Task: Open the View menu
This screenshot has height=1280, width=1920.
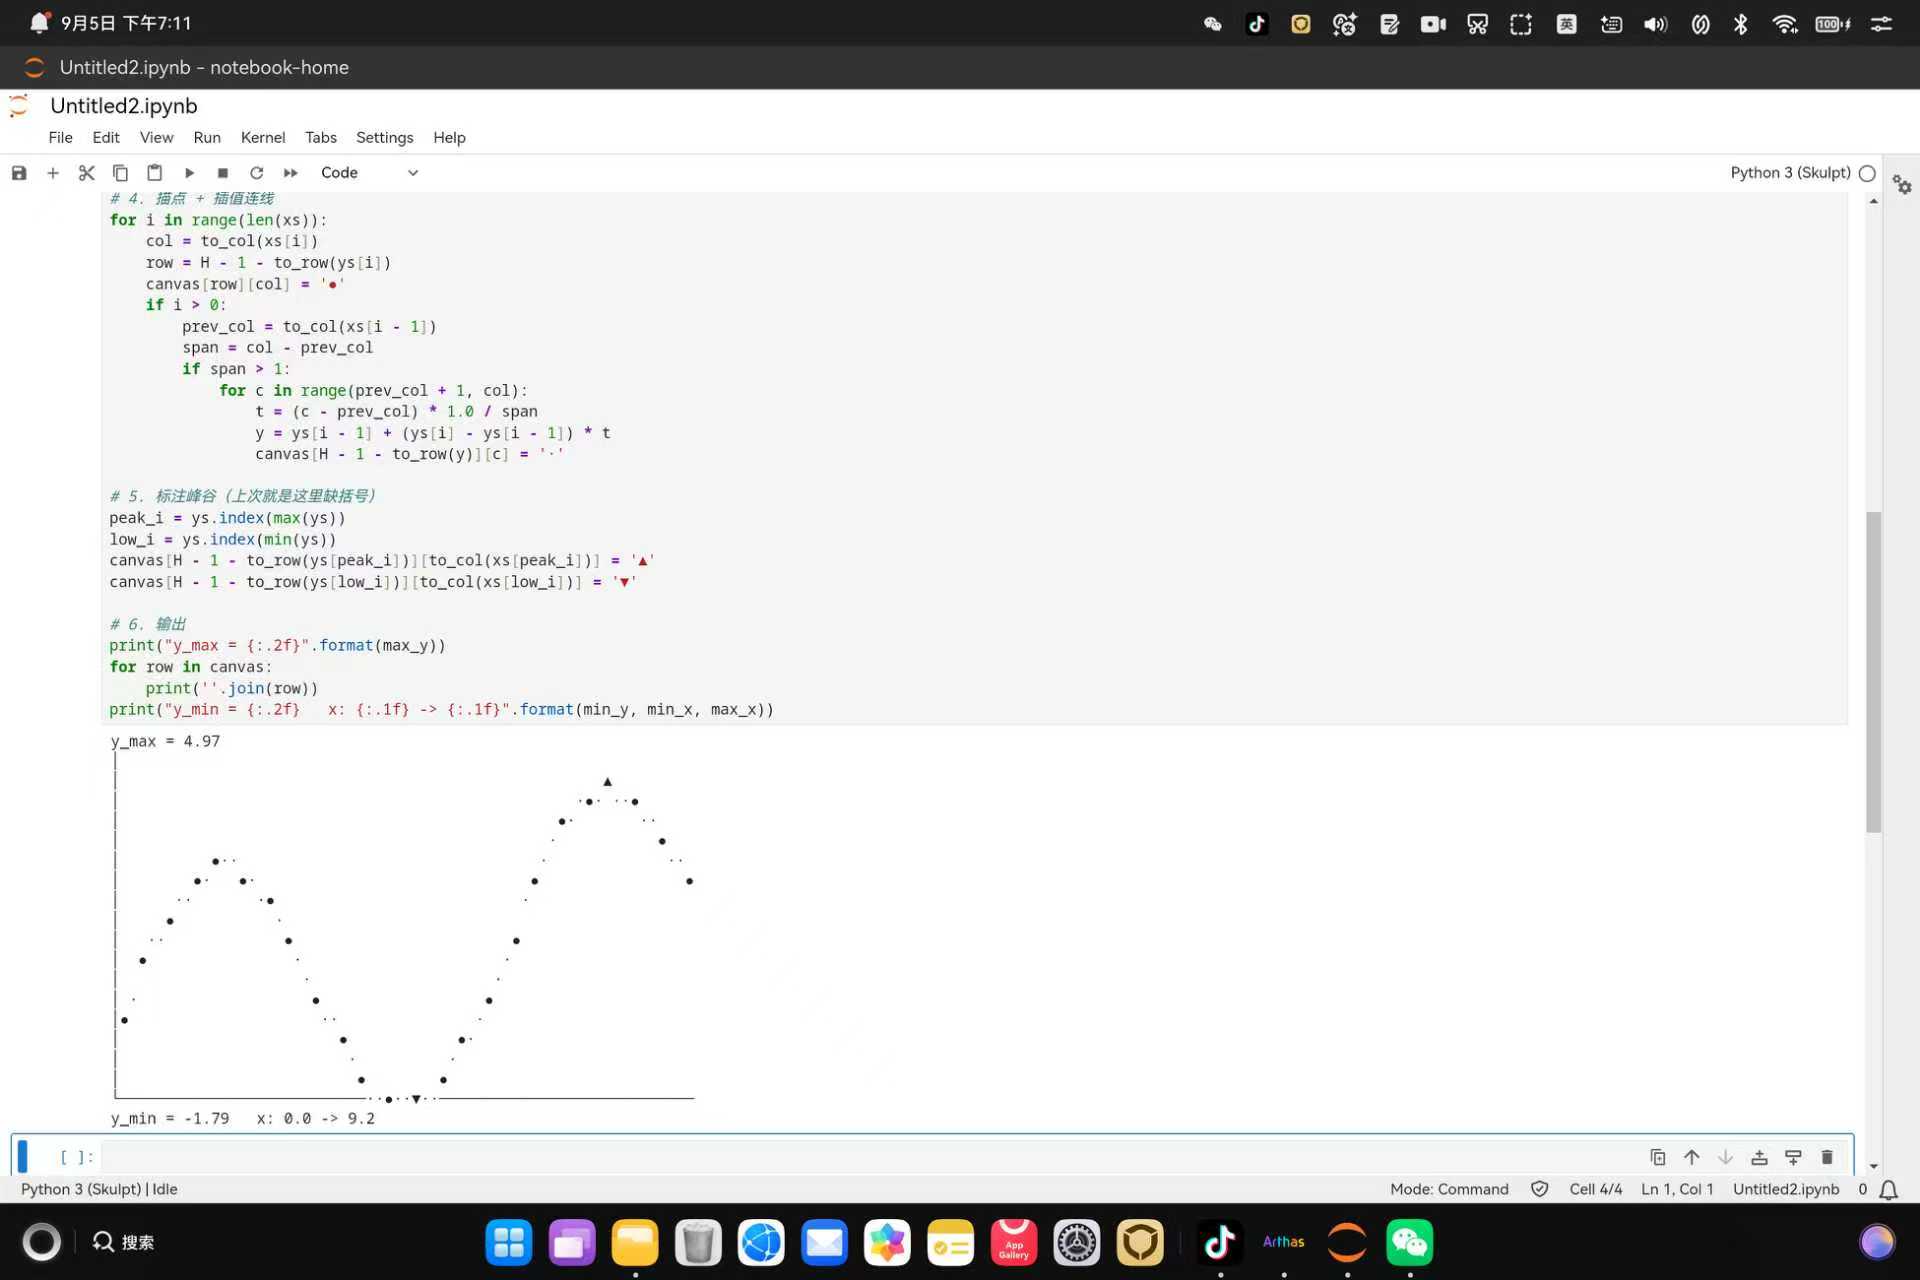Action: click(x=156, y=138)
